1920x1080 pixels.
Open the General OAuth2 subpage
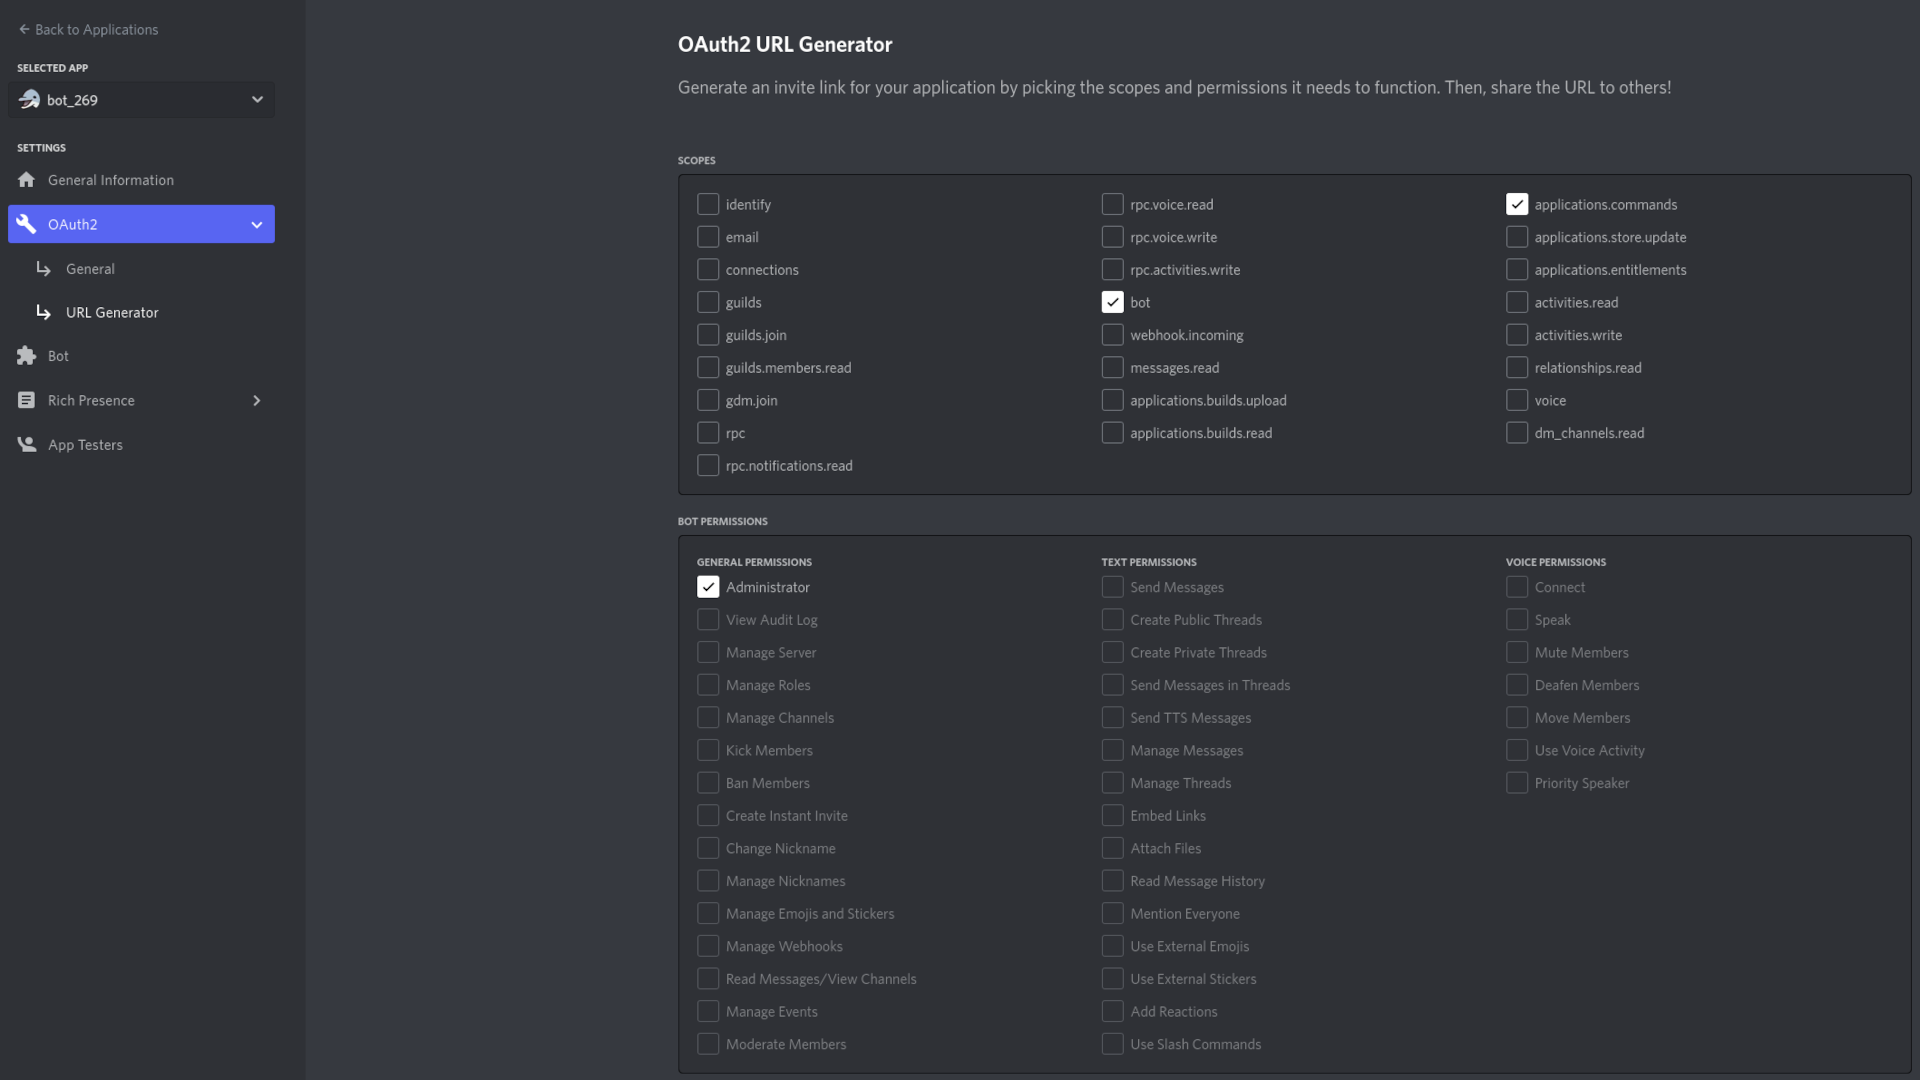pyautogui.click(x=90, y=269)
